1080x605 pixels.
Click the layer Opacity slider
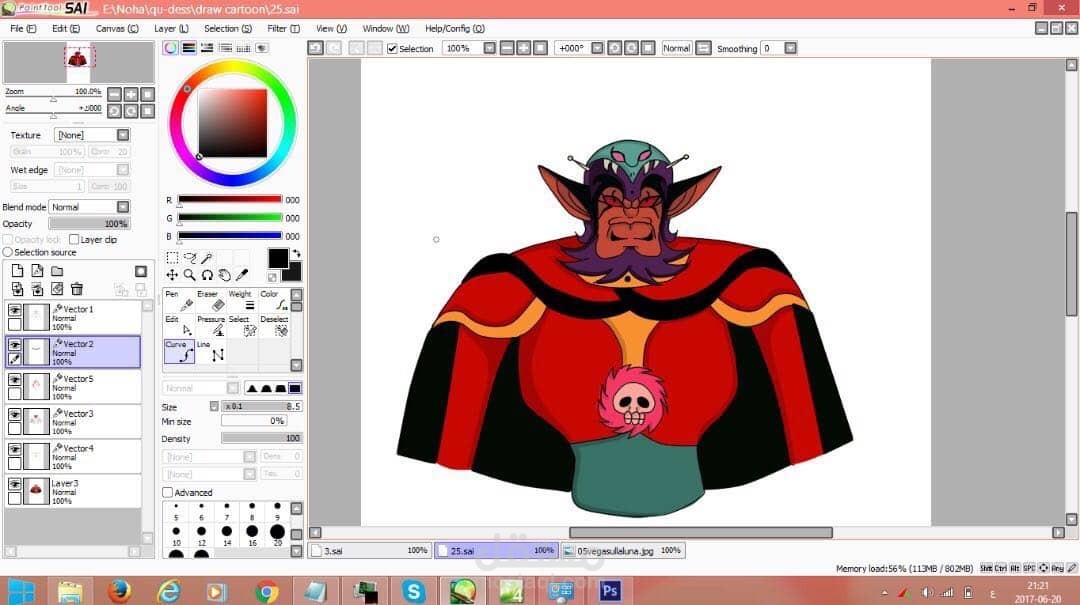(x=89, y=224)
